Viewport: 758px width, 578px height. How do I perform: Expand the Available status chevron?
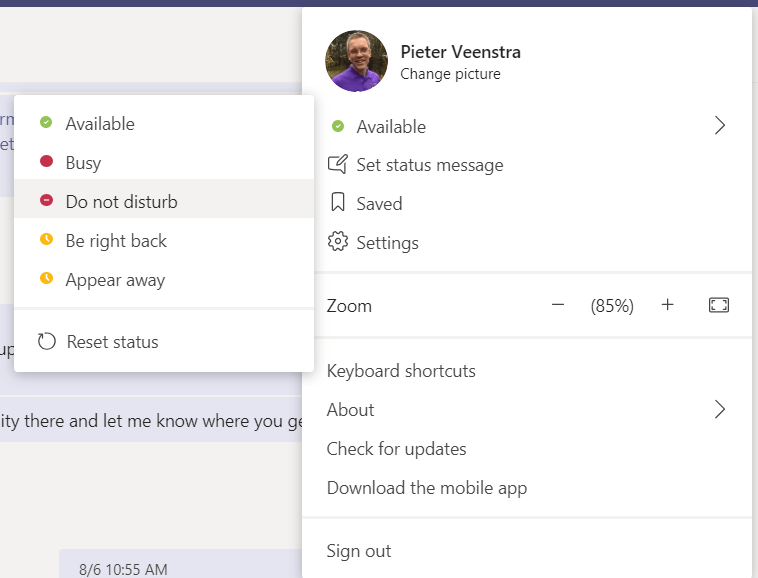coord(719,125)
